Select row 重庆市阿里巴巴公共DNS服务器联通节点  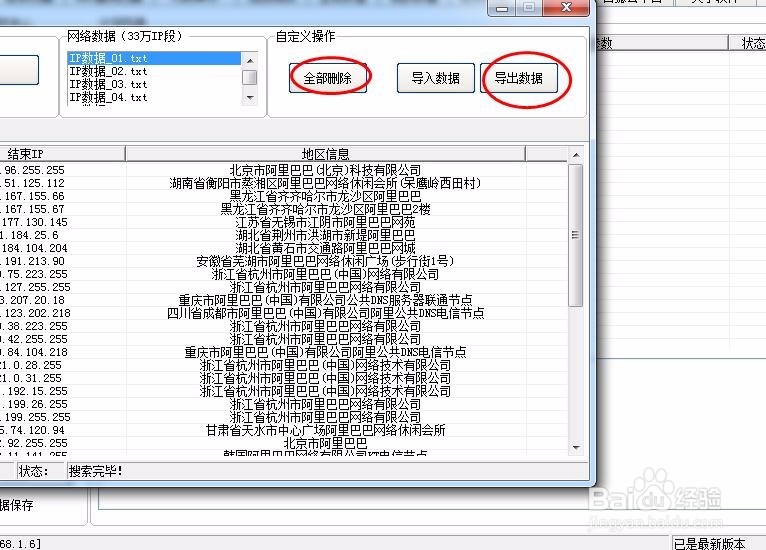[283, 300]
